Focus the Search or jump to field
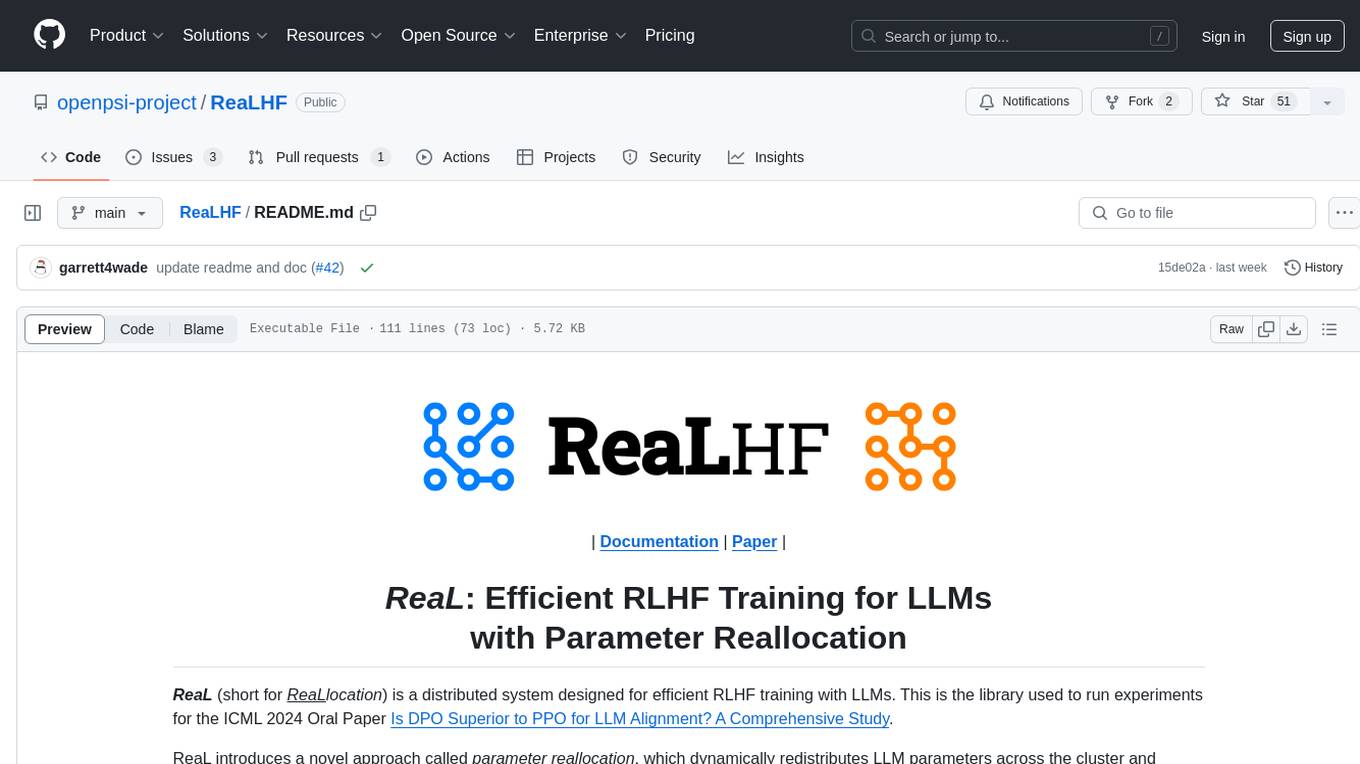 coord(1016,36)
